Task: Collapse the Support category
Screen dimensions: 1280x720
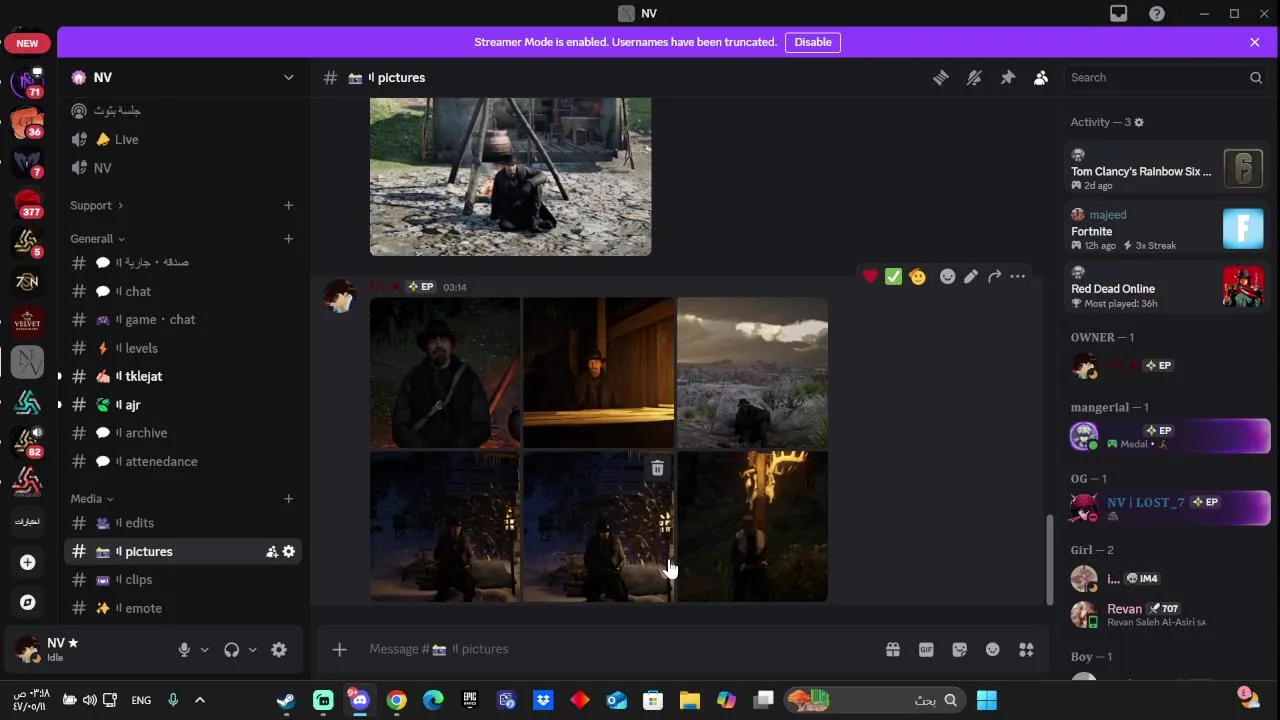Action: pos(96,205)
